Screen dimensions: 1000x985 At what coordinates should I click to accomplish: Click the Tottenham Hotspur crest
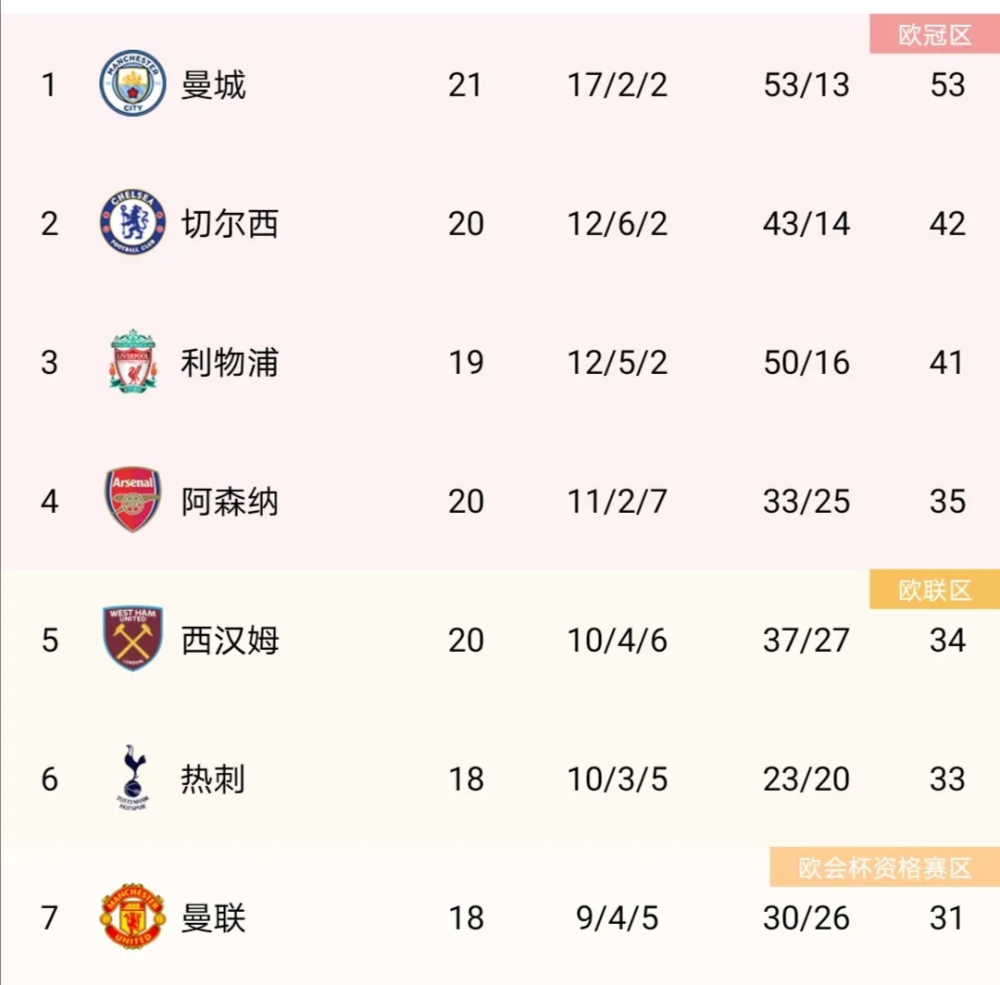coord(133,777)
